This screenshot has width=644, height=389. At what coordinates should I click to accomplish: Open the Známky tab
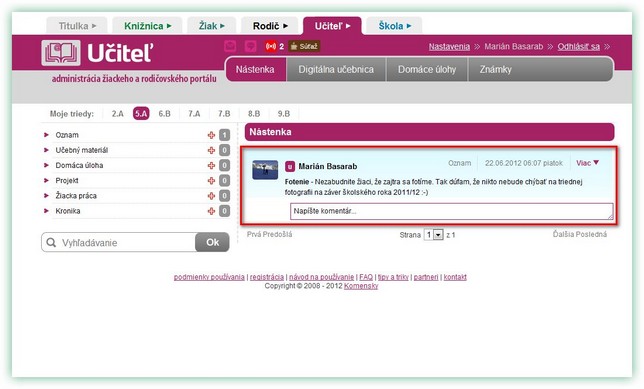(496, 69)
